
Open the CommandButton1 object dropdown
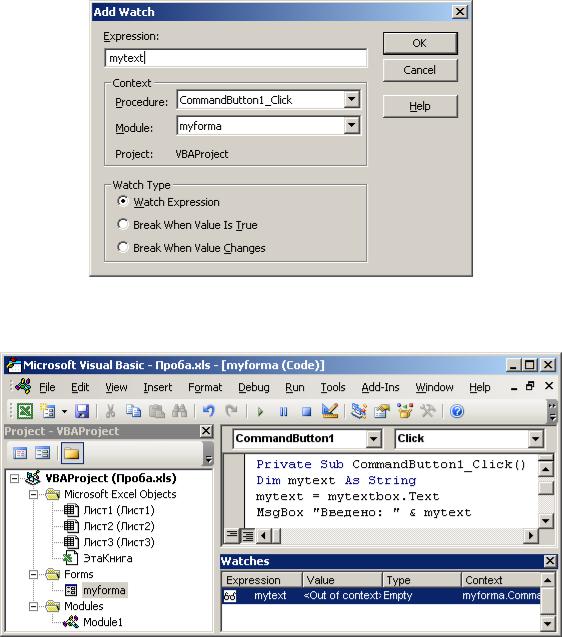[373, 439]
